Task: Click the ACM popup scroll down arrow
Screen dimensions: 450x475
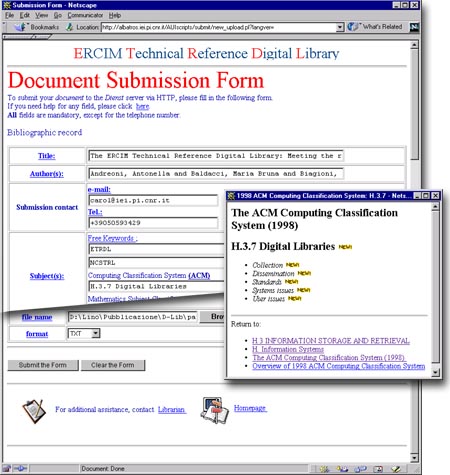Action: pyautogui.click(x=435, y=372)
